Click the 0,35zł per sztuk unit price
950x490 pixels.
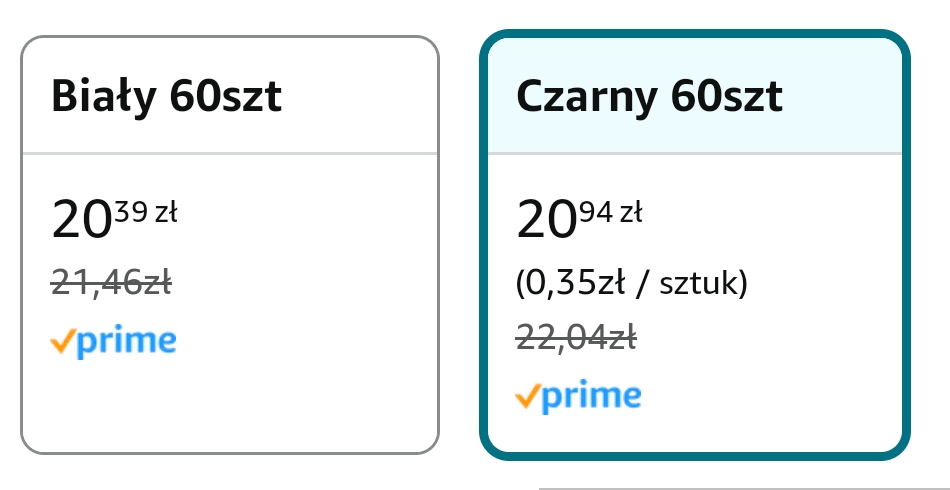pyautogui.click(x=631, y=284)
